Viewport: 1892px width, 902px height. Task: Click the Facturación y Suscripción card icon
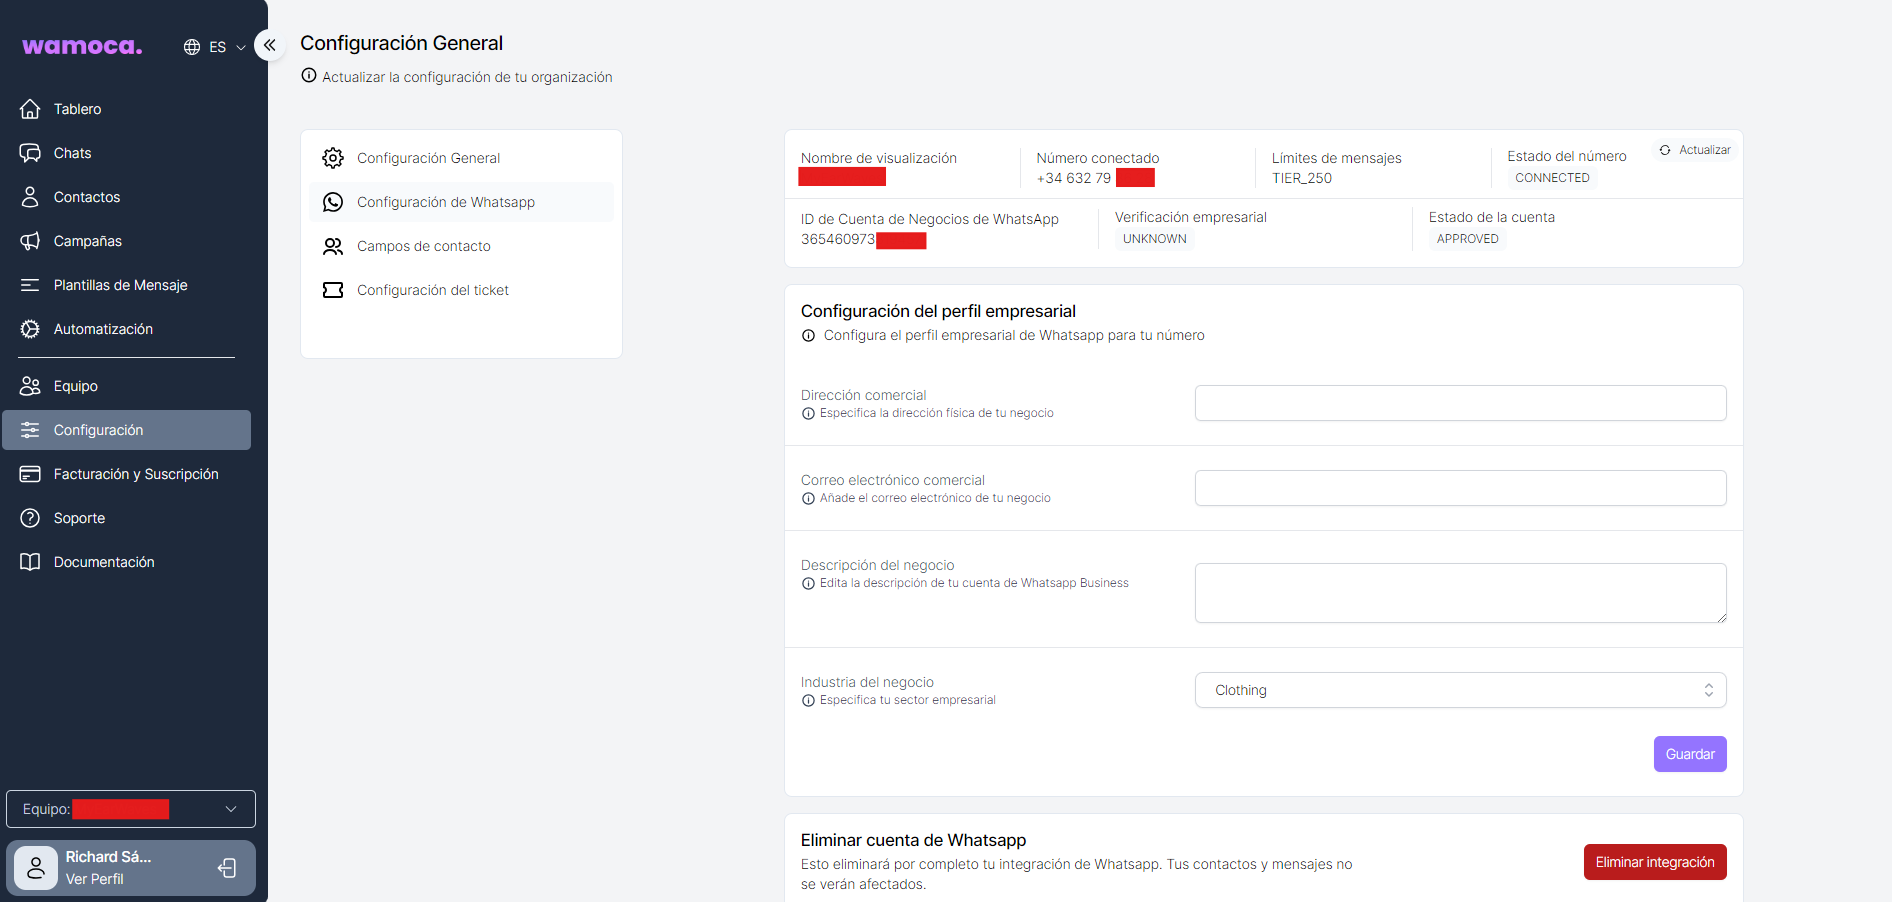pos(30,474)
